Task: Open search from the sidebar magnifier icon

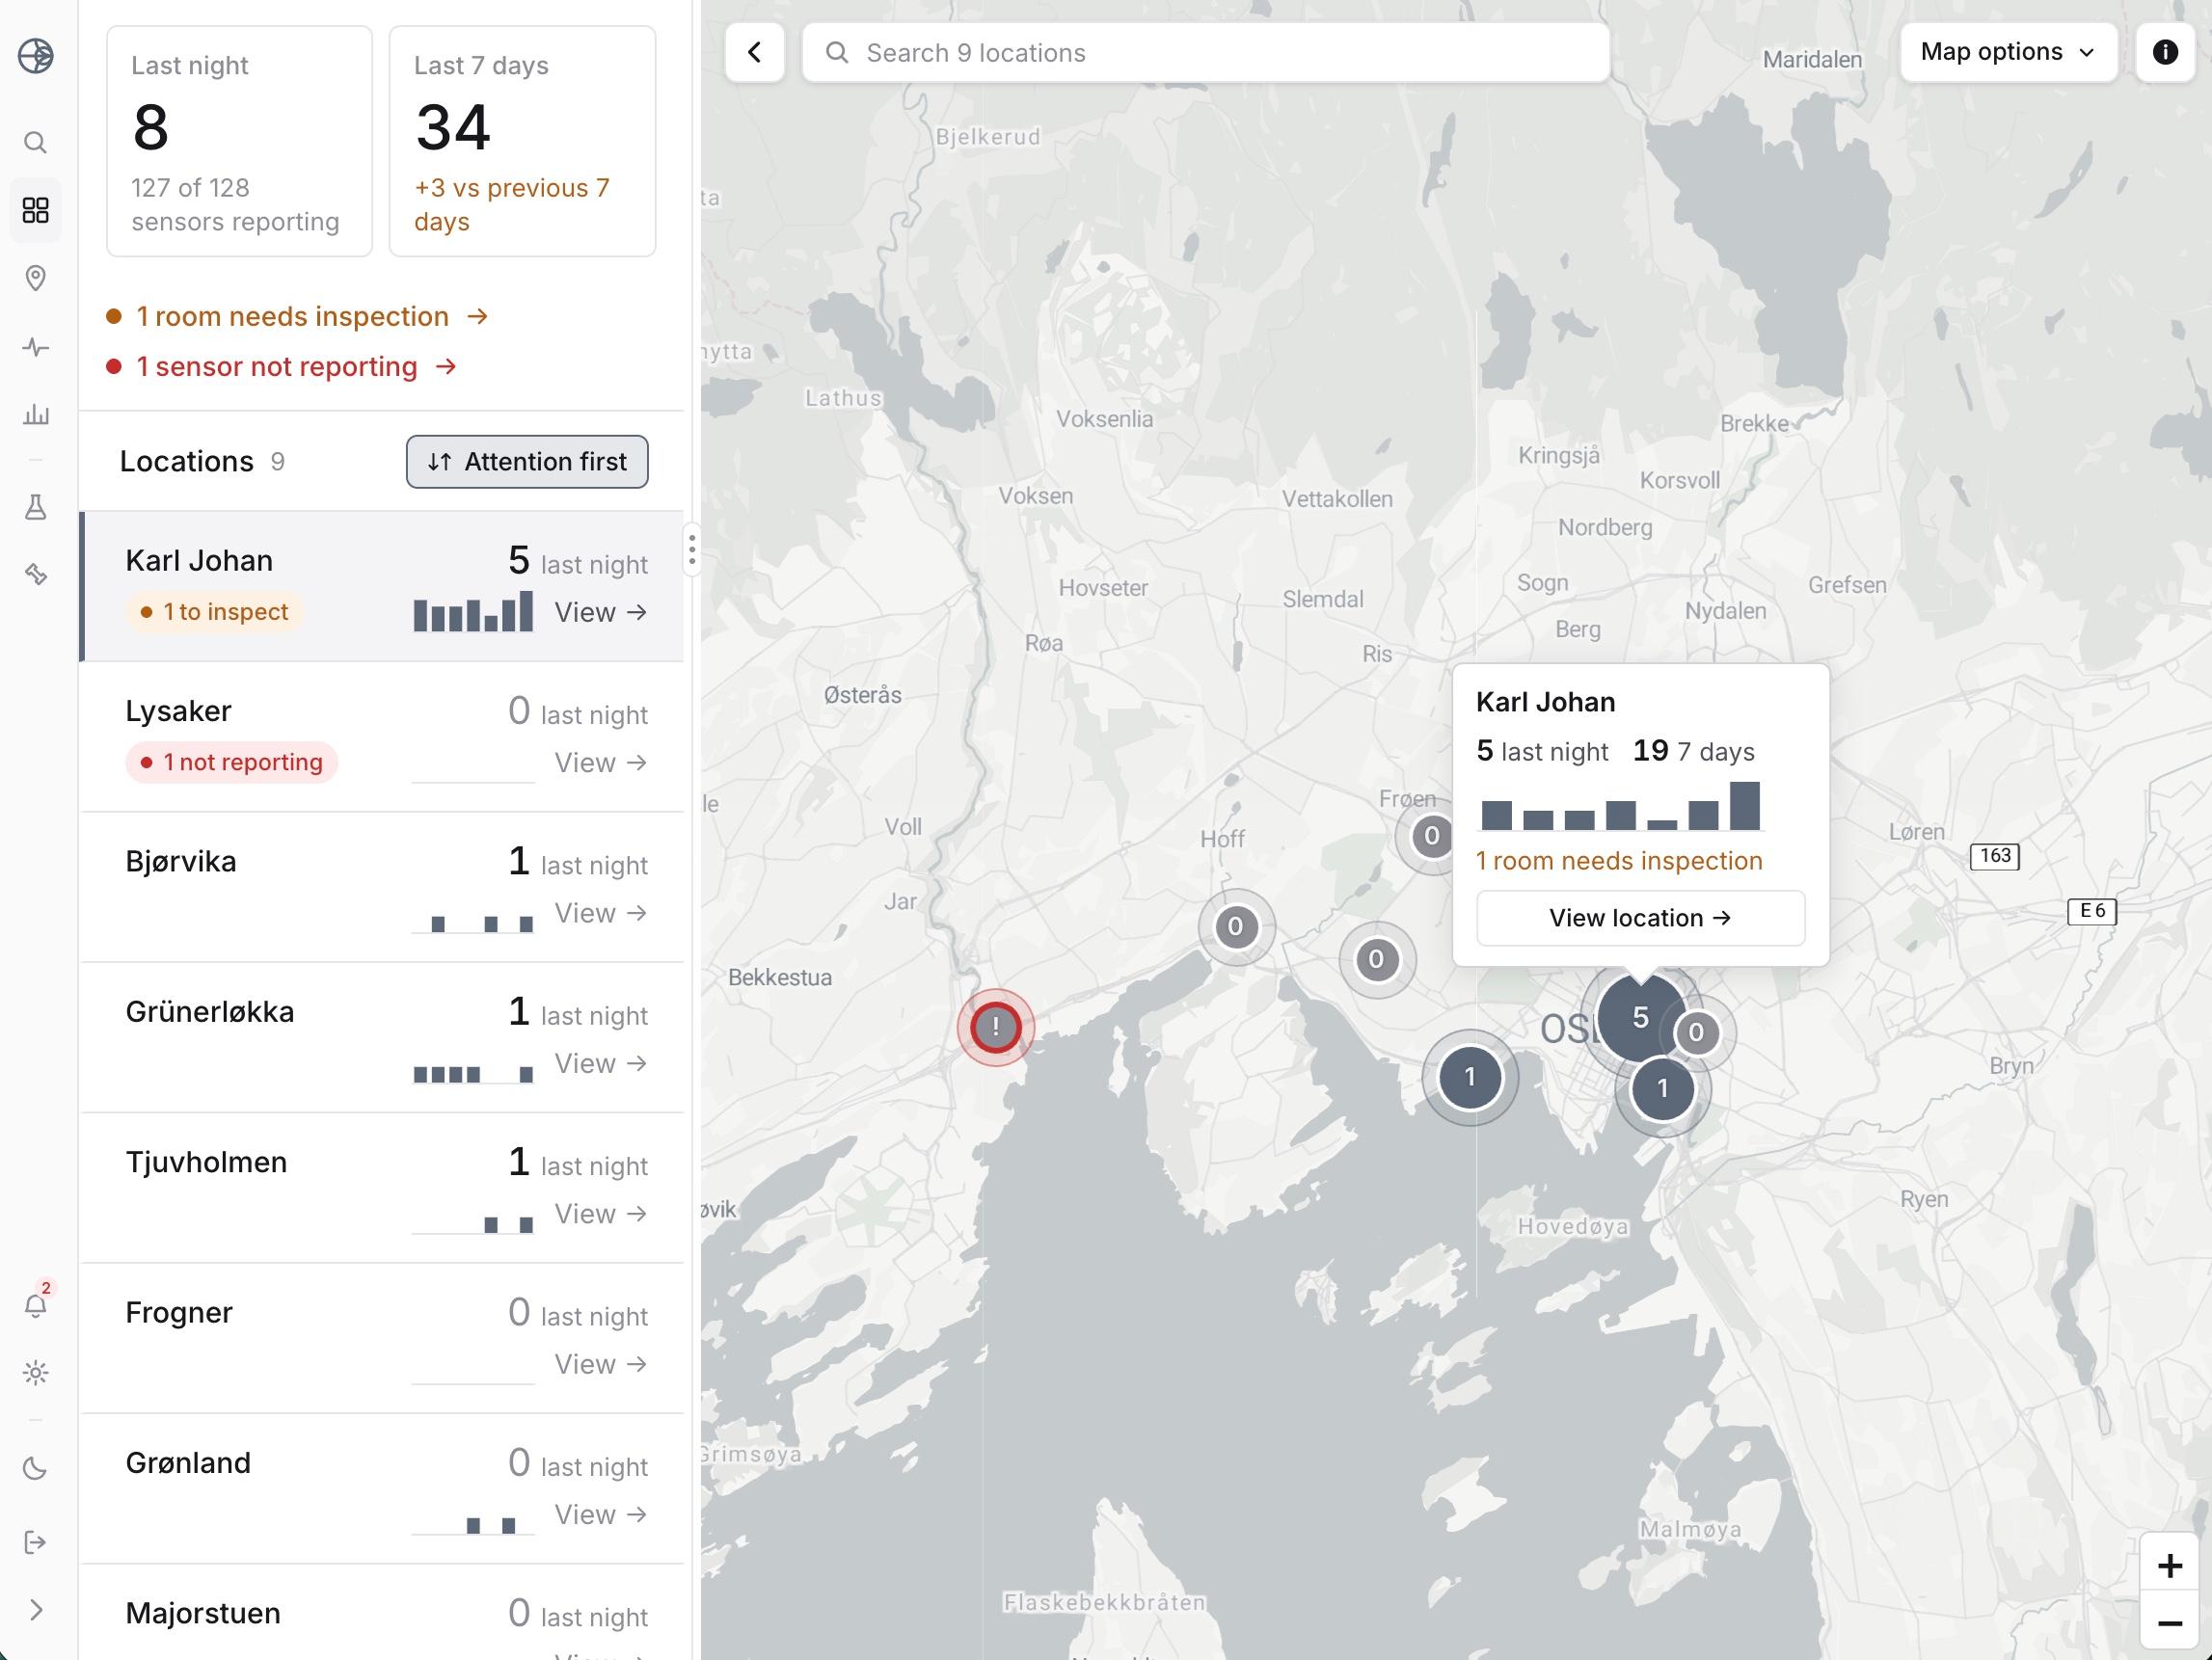Action: tap(36, 143)
